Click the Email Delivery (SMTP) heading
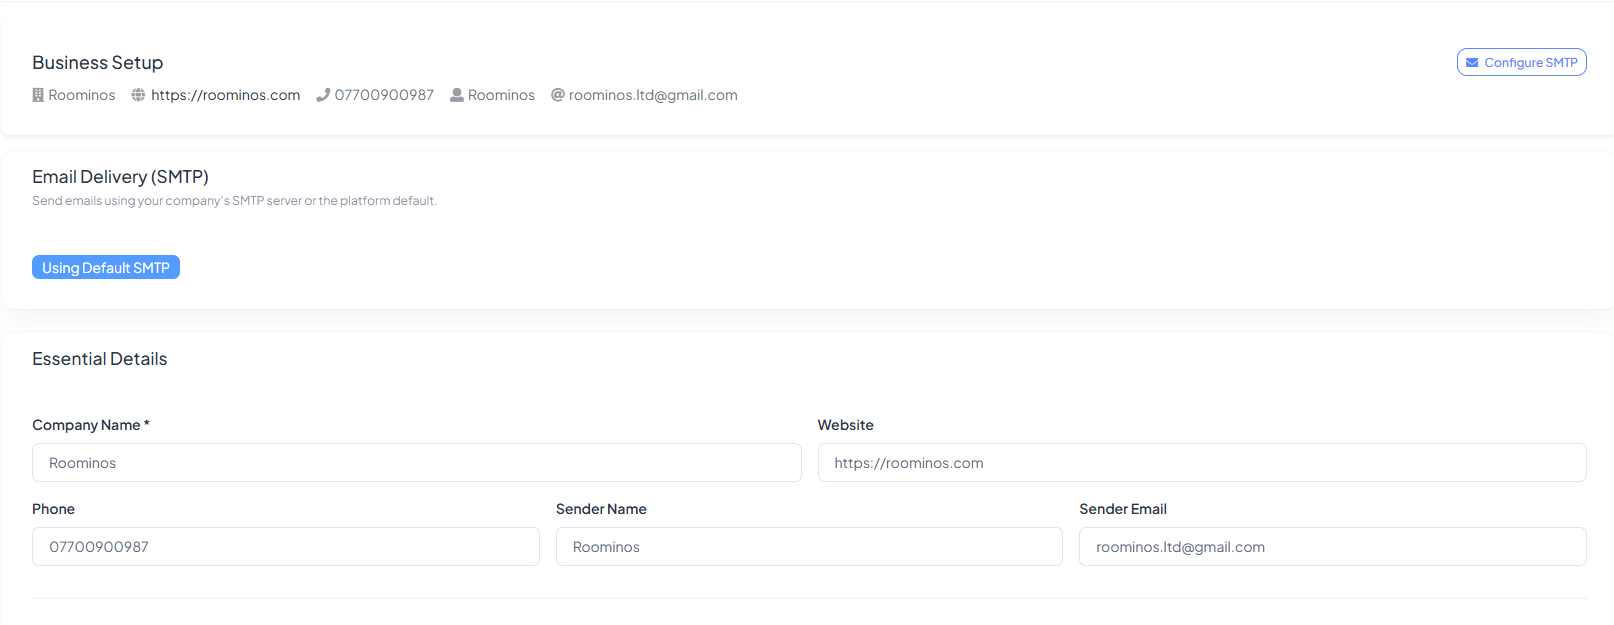The height and width of the screenshot is (625, 1614). (x=120, y=177)
